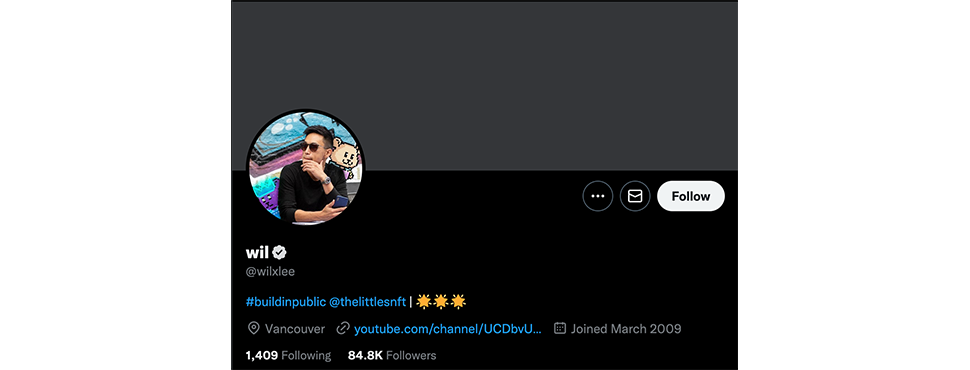970x370 pixels.
Task: Click the calendar icon beside Joined
Action: tap(560, 329)
